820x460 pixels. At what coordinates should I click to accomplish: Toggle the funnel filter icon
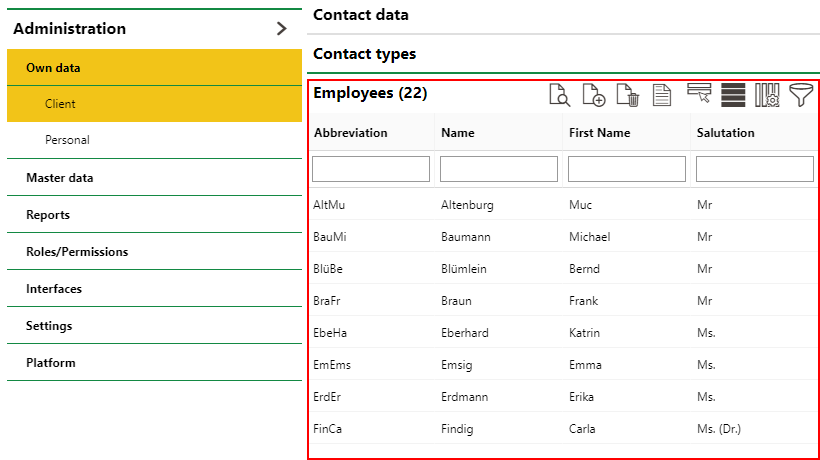(x=801, y=95)
